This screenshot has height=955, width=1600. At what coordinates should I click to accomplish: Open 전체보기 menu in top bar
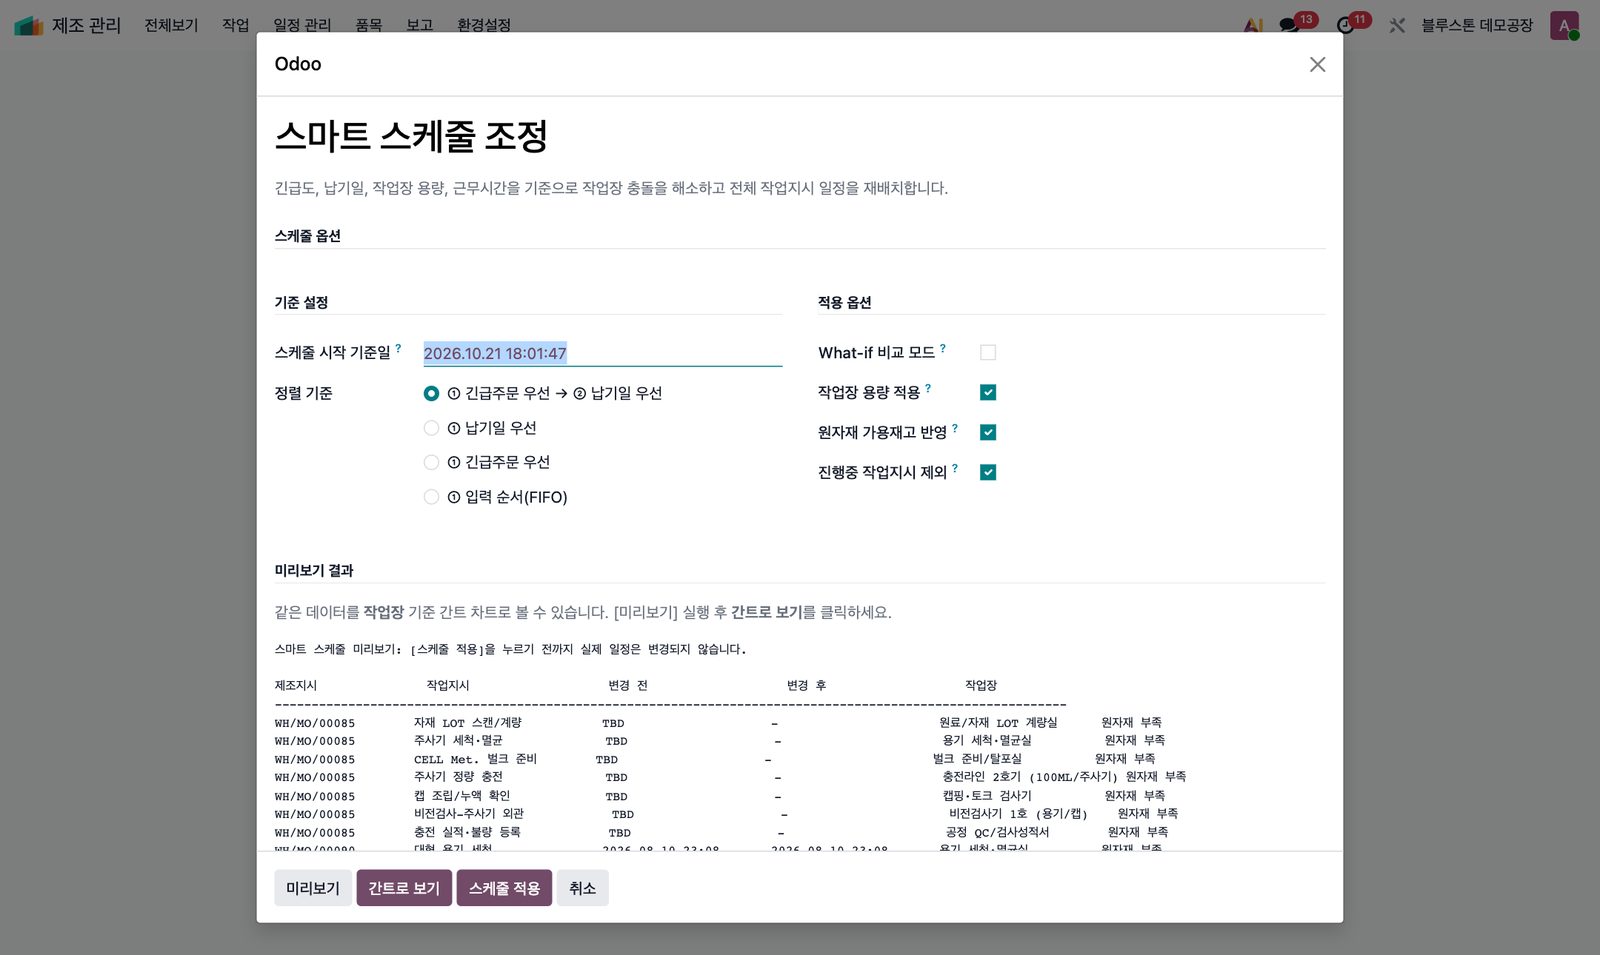tap(171, 25)
